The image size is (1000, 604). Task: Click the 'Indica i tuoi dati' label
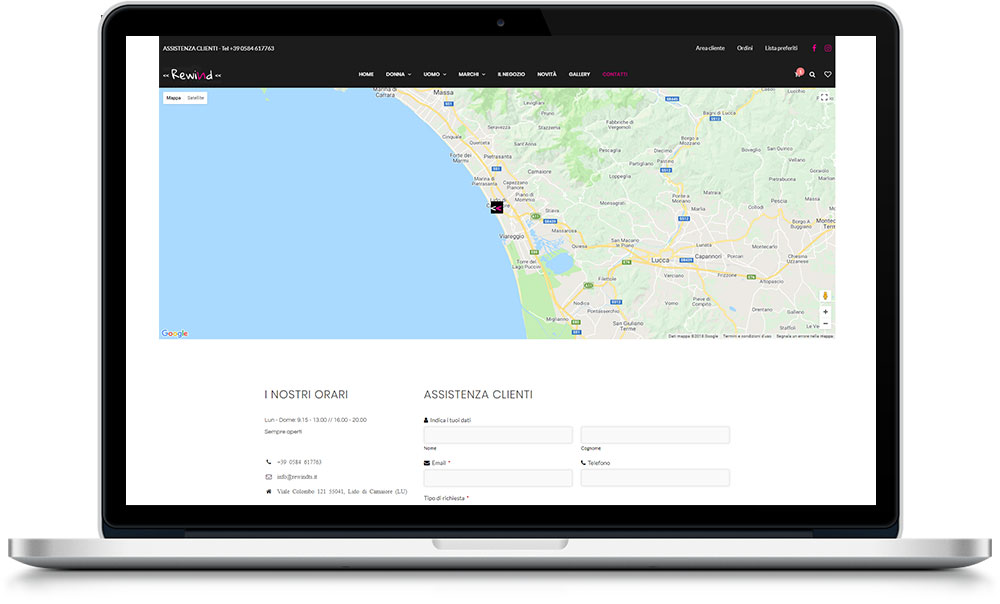click(x=450, y=420)
